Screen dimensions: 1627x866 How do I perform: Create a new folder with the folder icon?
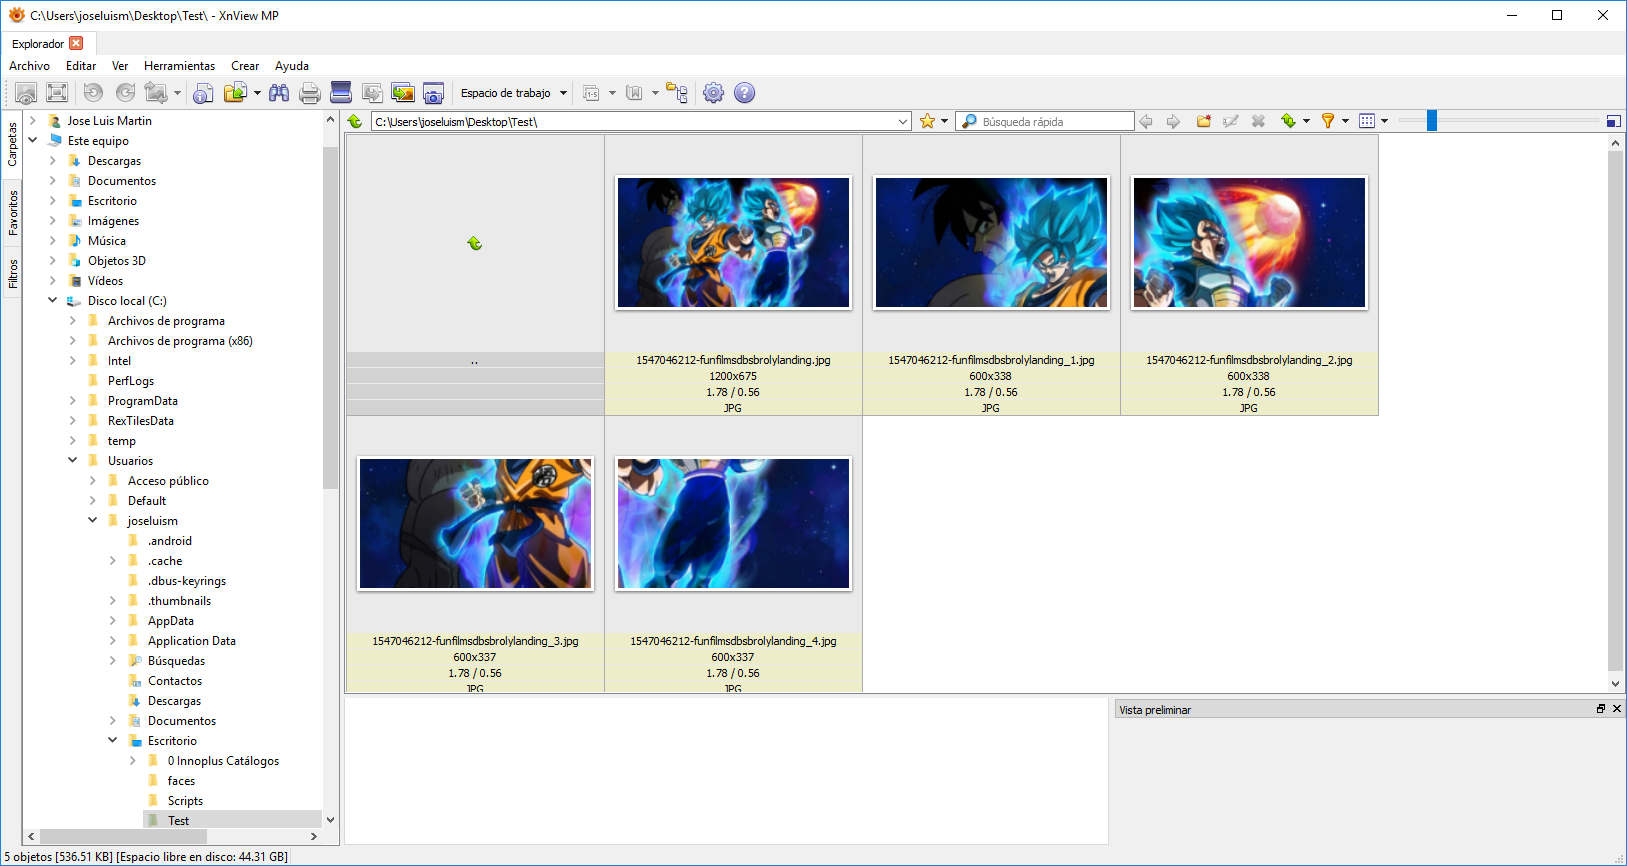click(x=1203, y=121)
